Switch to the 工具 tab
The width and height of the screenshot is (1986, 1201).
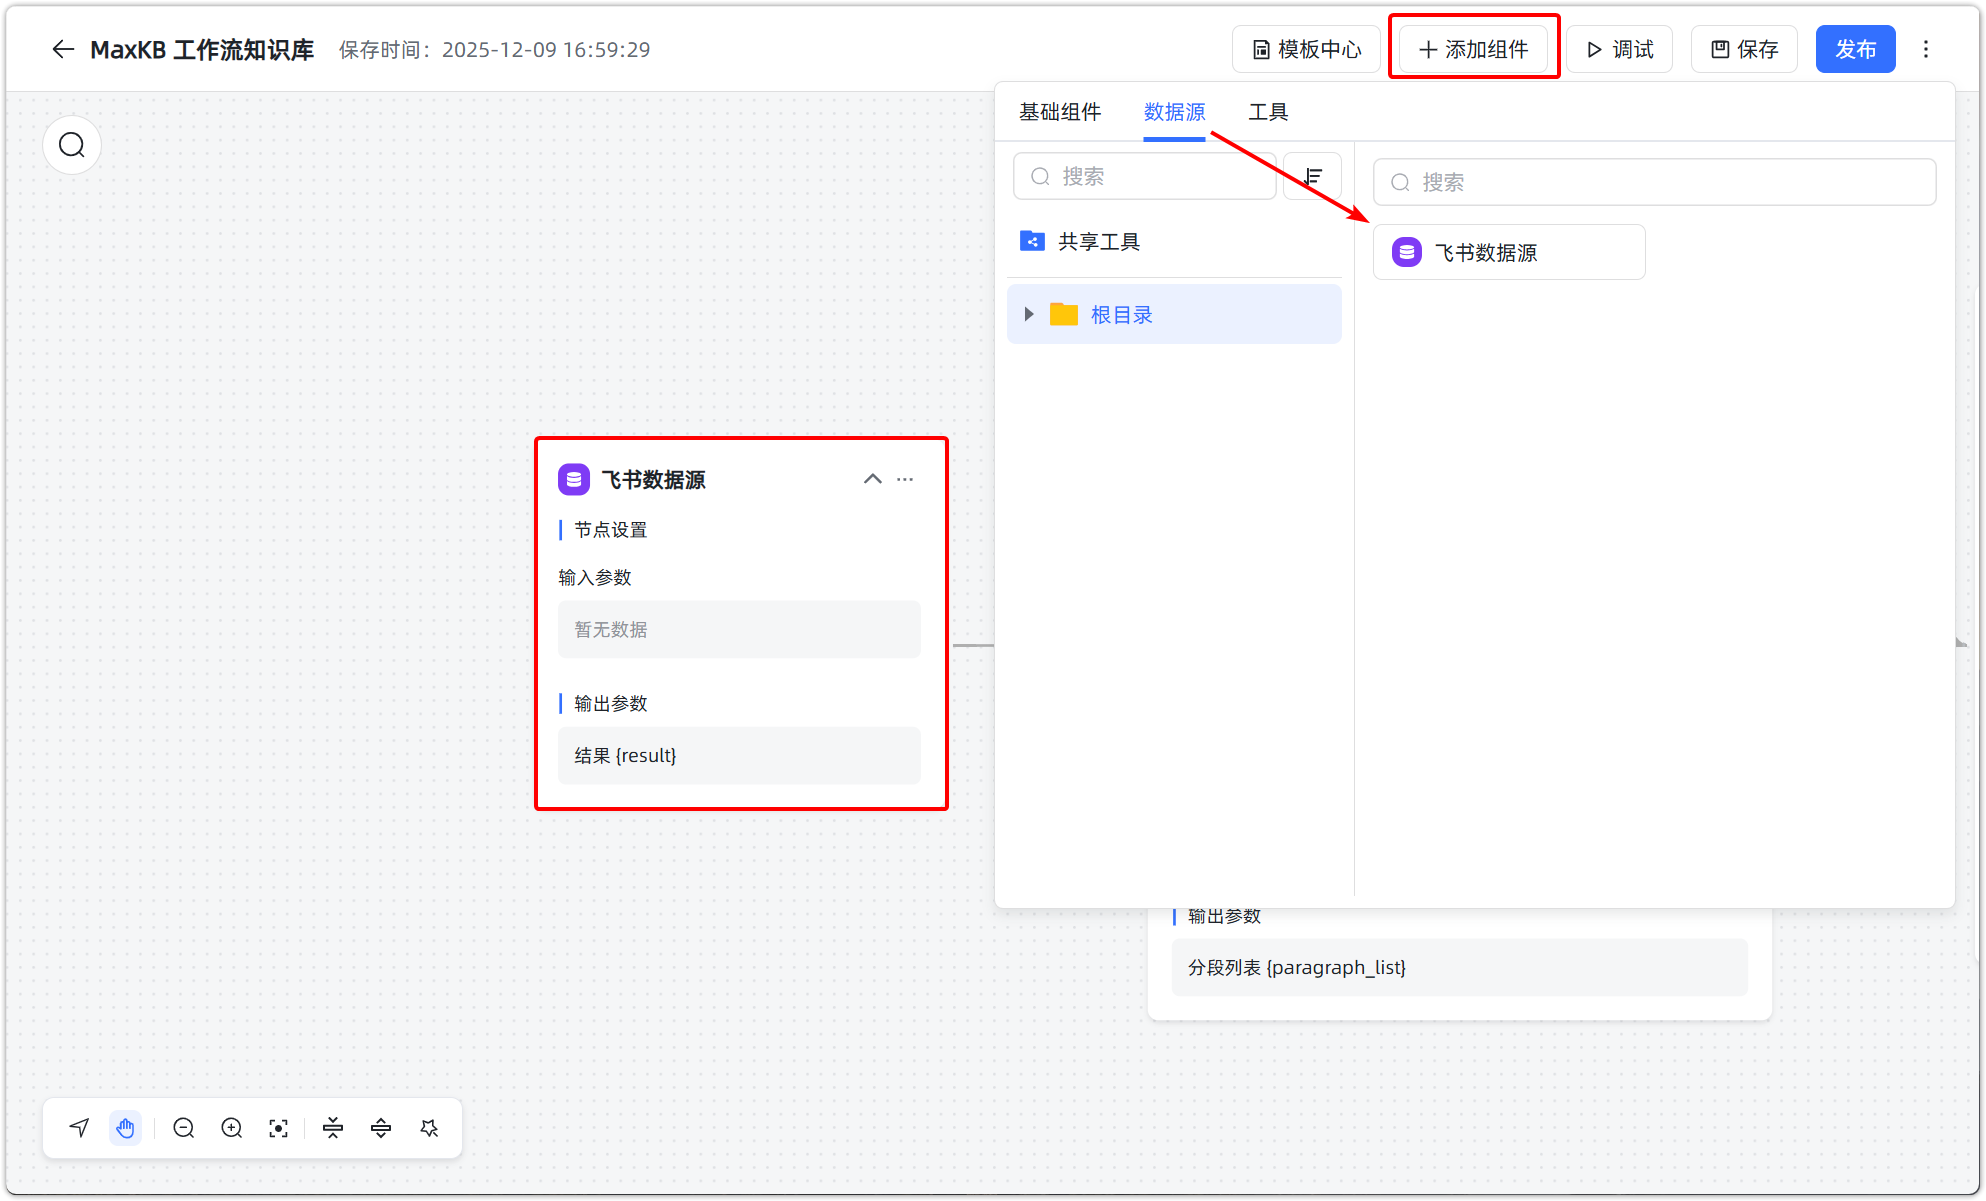(1268, 112)
